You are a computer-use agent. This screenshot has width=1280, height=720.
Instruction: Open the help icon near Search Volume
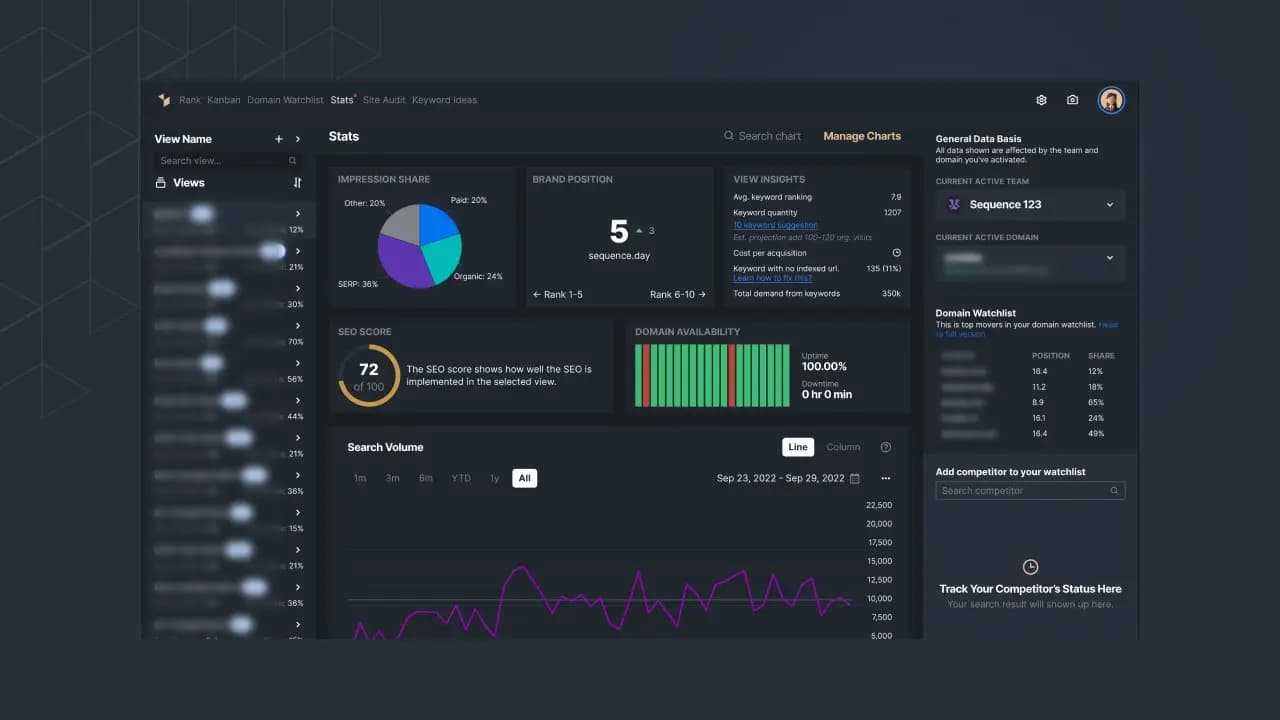pos(885,447)
